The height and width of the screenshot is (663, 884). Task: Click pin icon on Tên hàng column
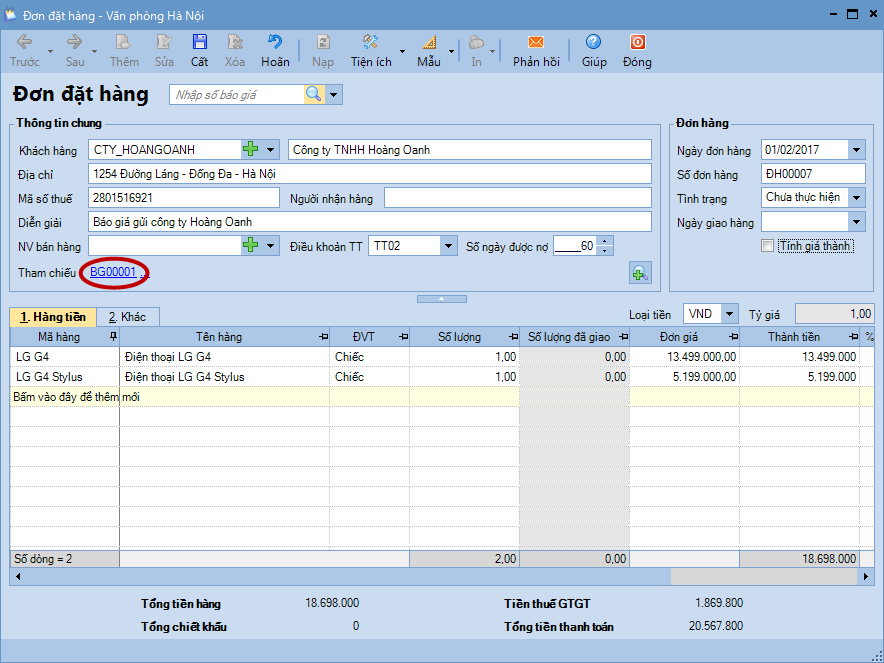tap(324, 337)
